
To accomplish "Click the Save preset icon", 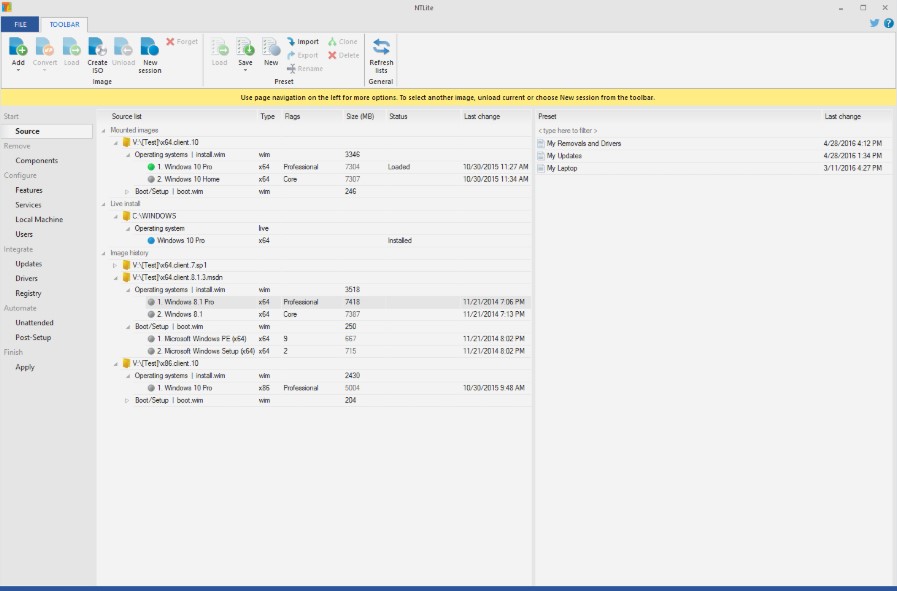I will click(245, 47).
